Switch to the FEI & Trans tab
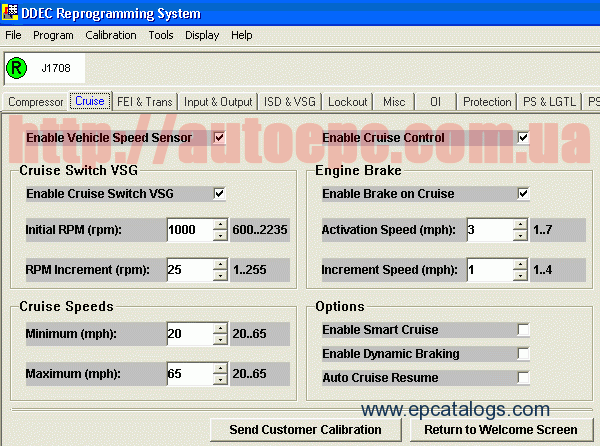This screenshot has height=446, width=600. click(x=145, y=102)
